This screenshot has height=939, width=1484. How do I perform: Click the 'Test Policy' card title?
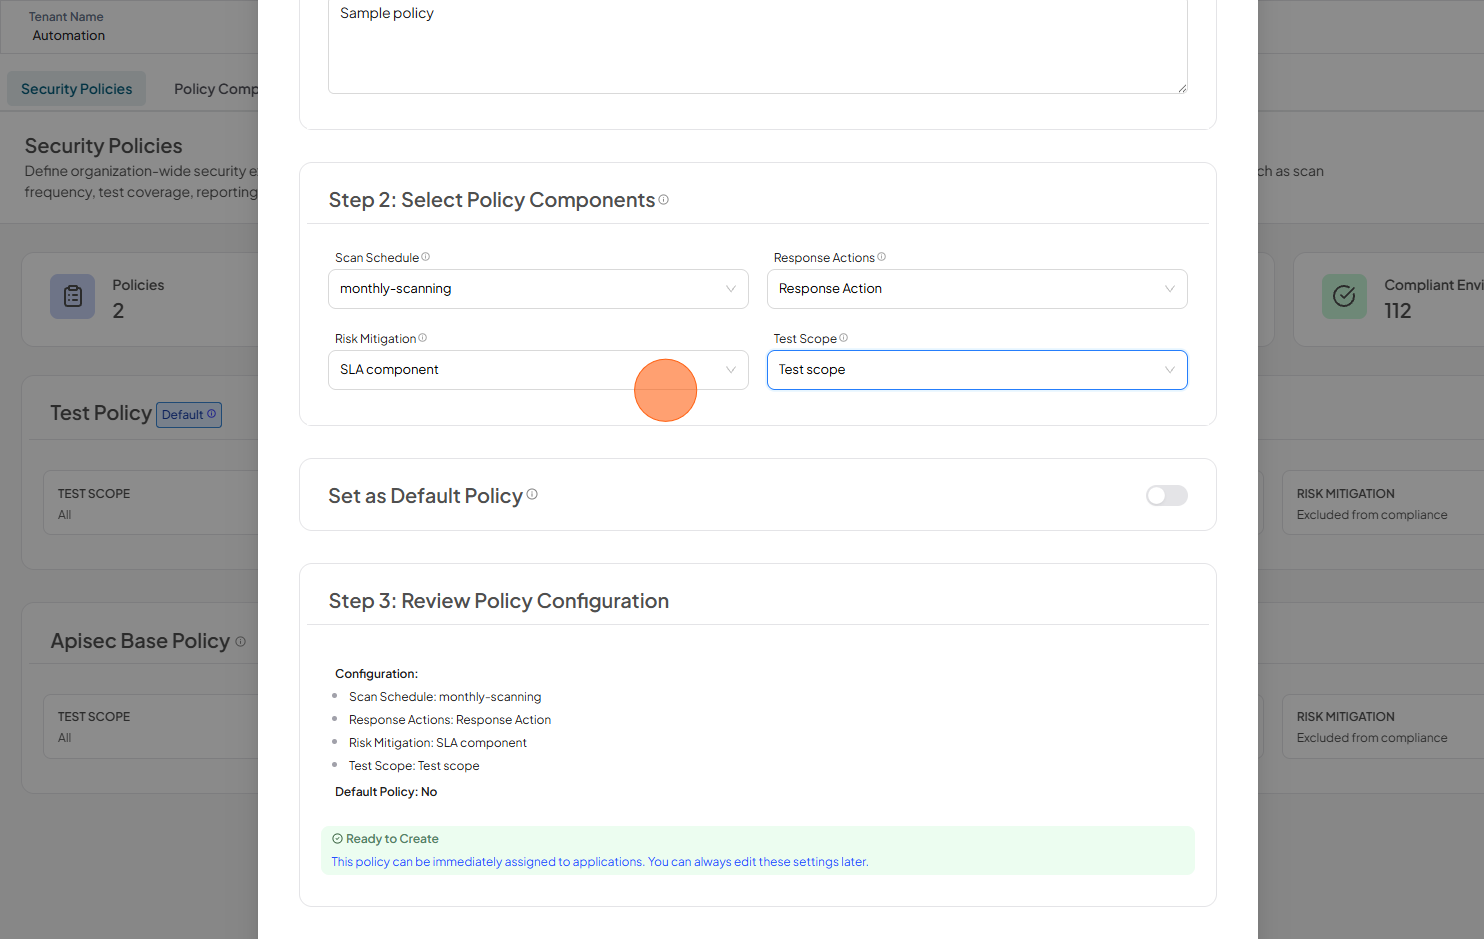(101, 413)
